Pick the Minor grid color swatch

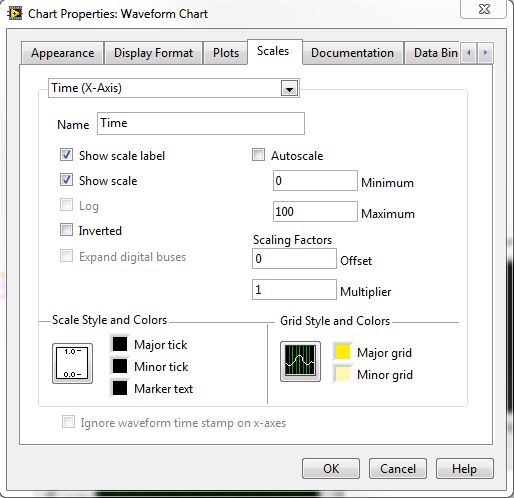coord(343,374)
